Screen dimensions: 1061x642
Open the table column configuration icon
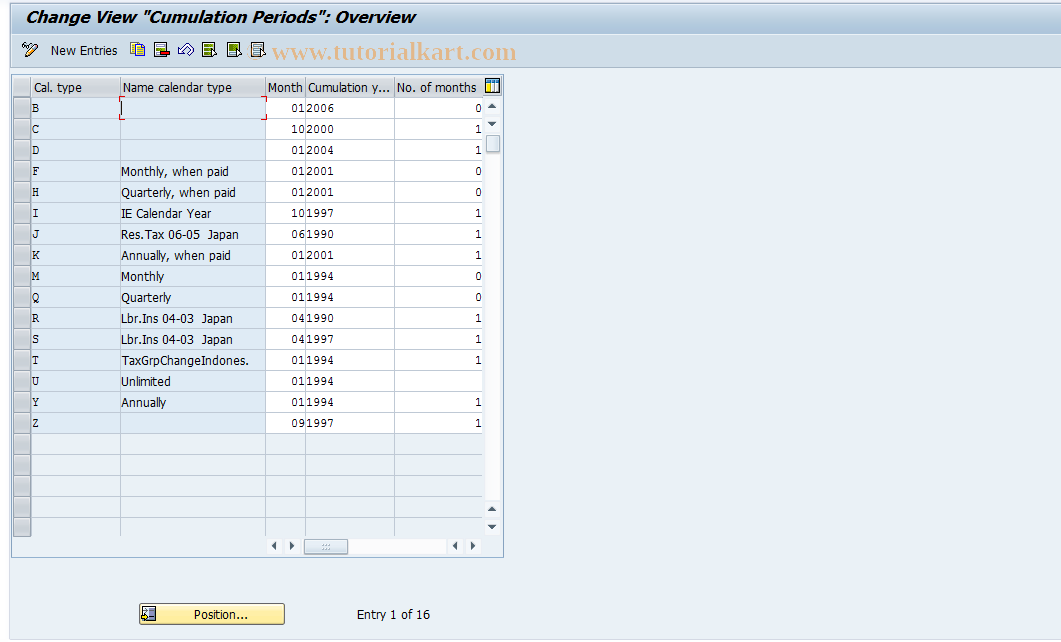tap(493, 86)
